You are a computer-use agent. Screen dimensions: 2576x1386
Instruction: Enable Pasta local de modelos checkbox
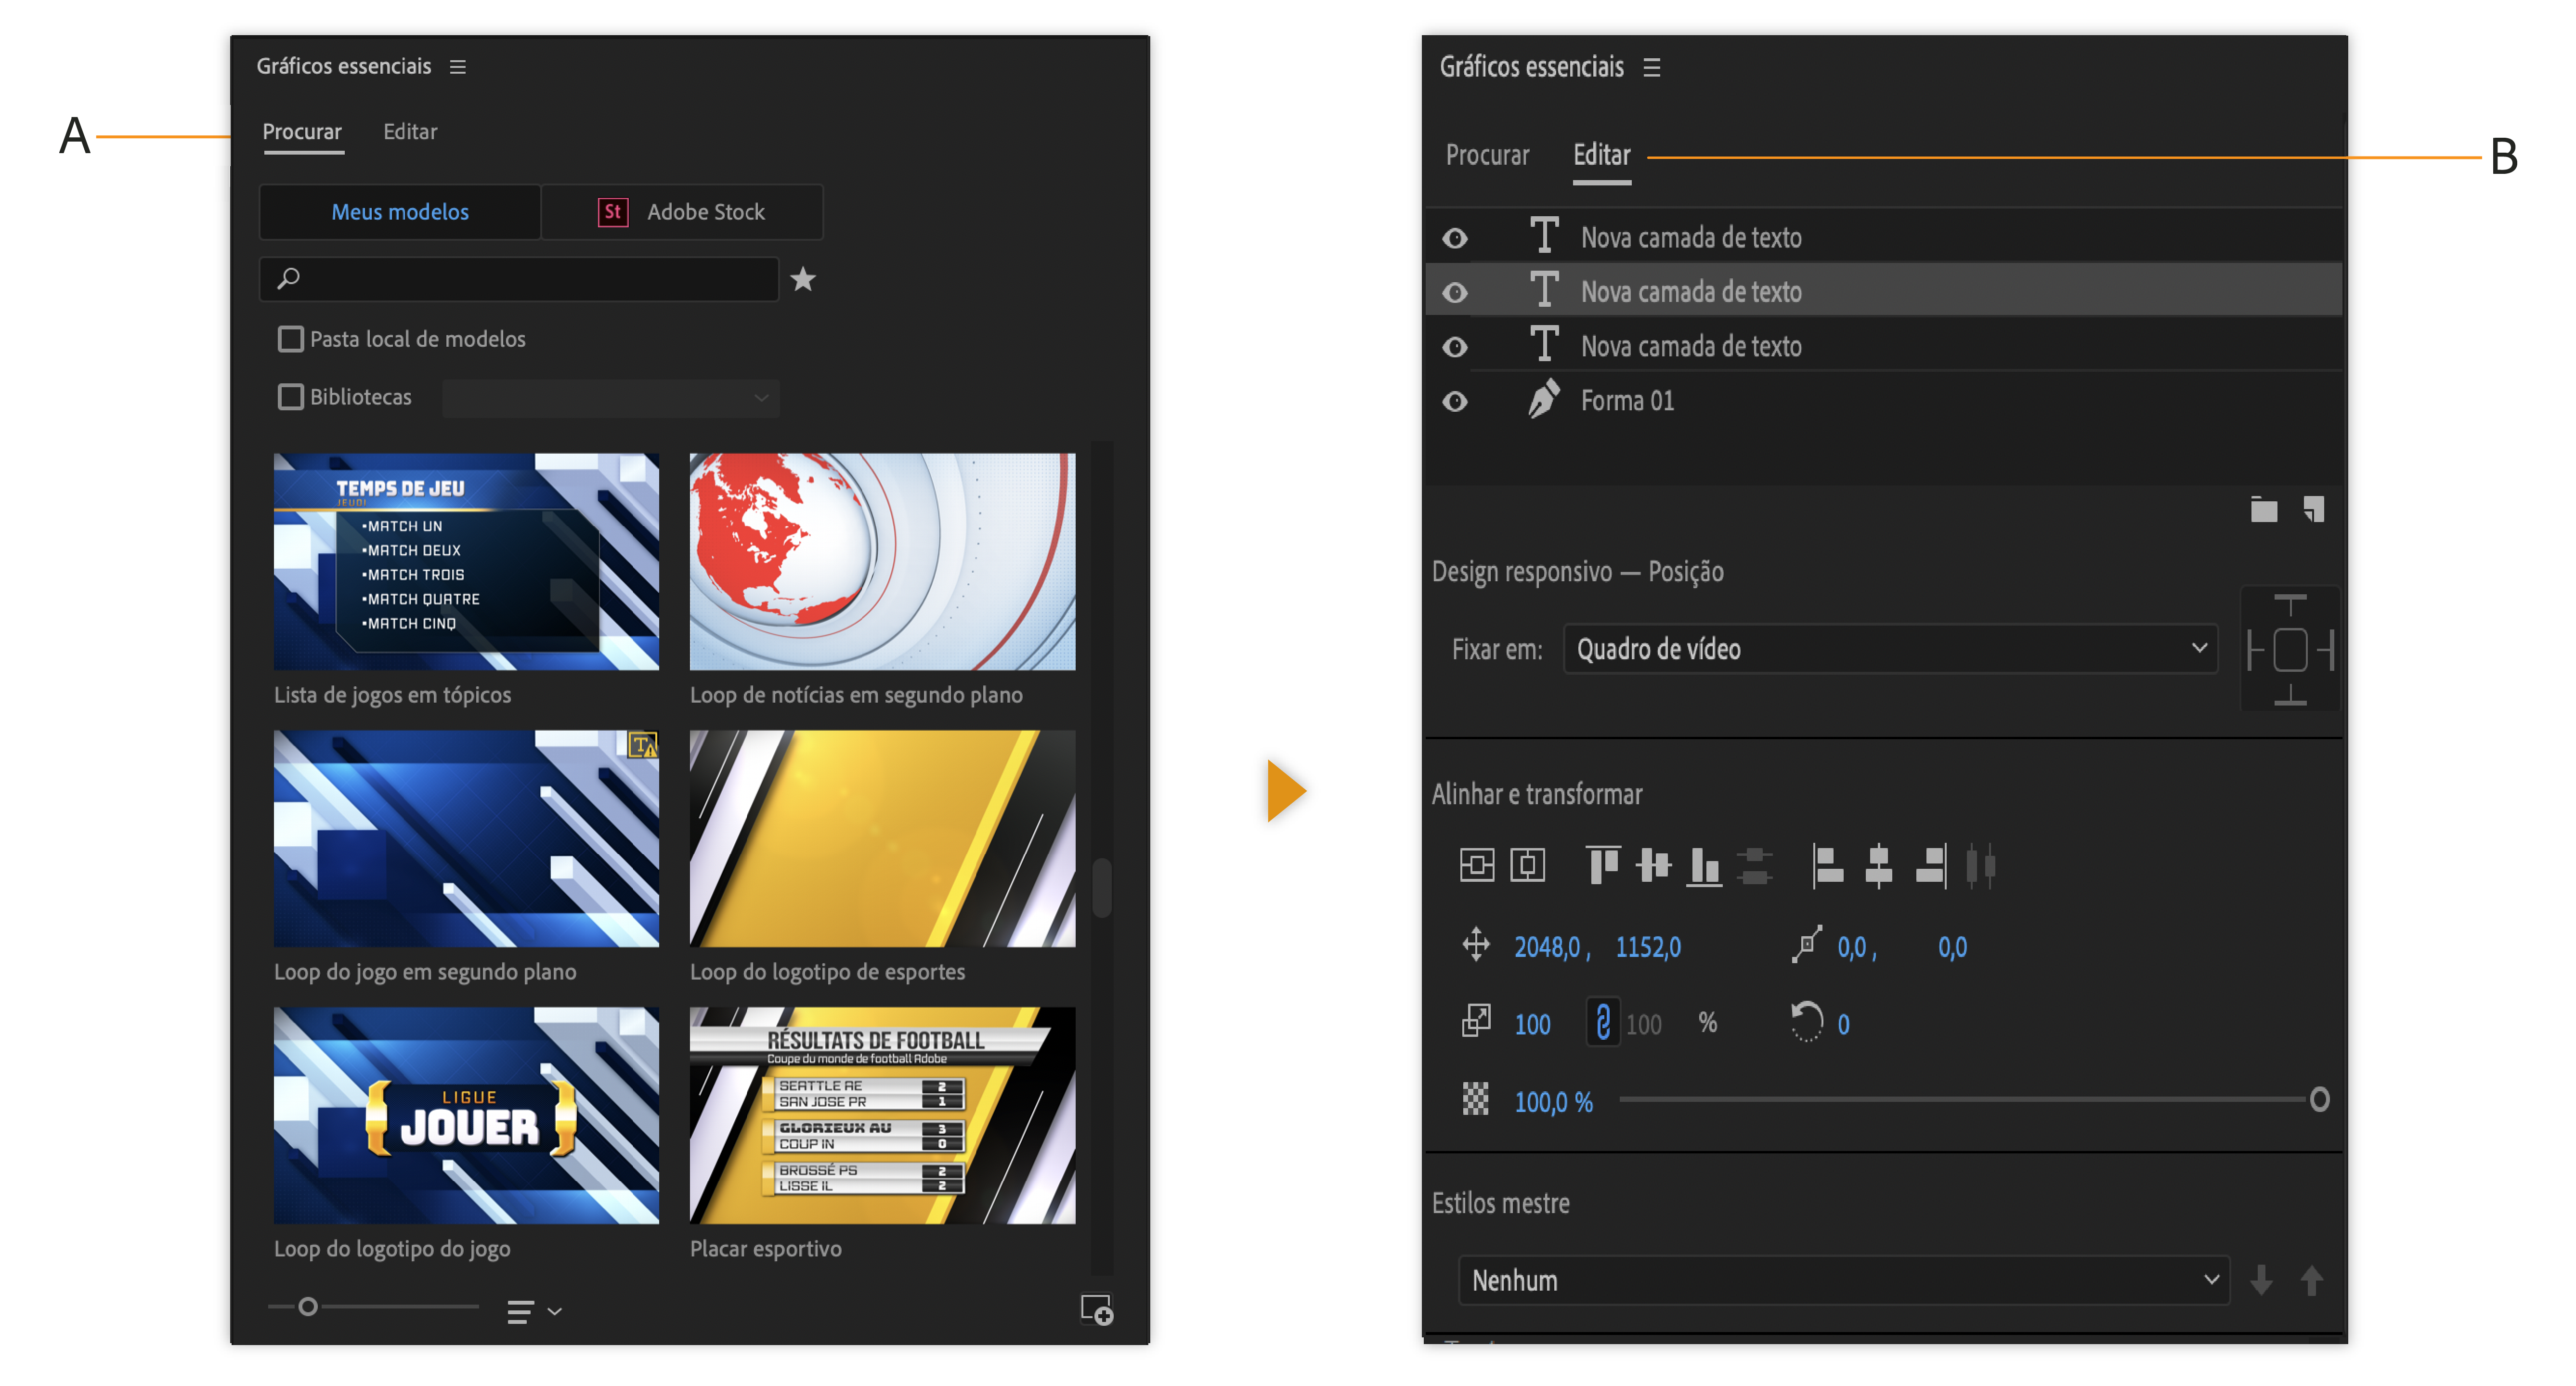[291, 339]
